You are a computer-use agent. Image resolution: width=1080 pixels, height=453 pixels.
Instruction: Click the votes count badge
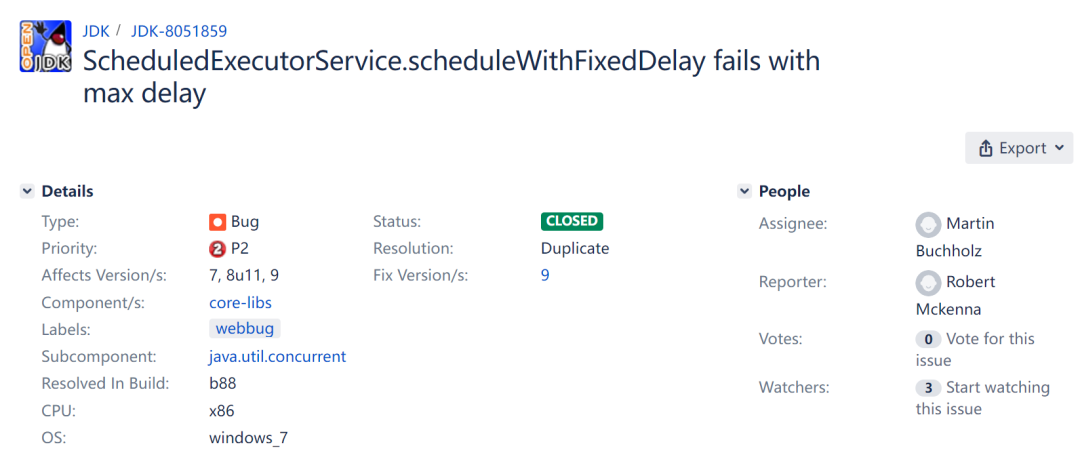pos(928,339)
